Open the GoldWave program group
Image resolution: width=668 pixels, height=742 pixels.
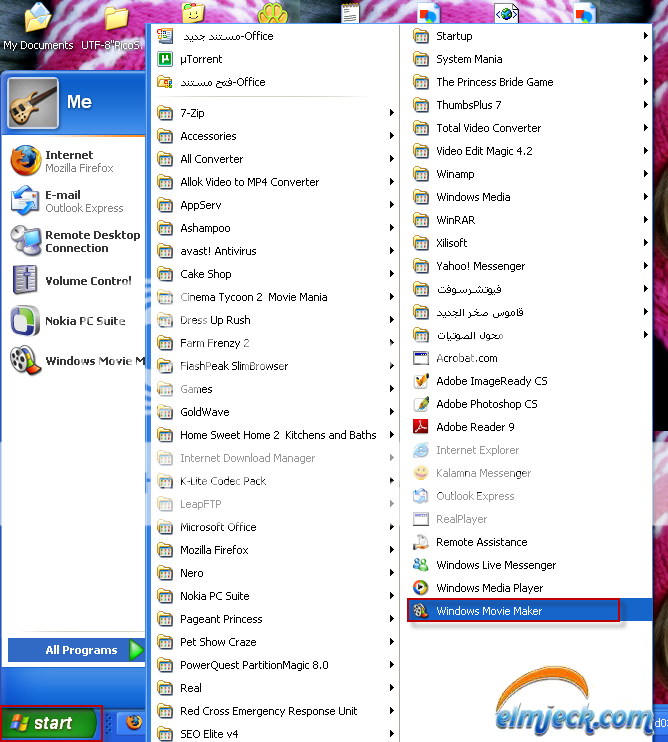point(276,412)
